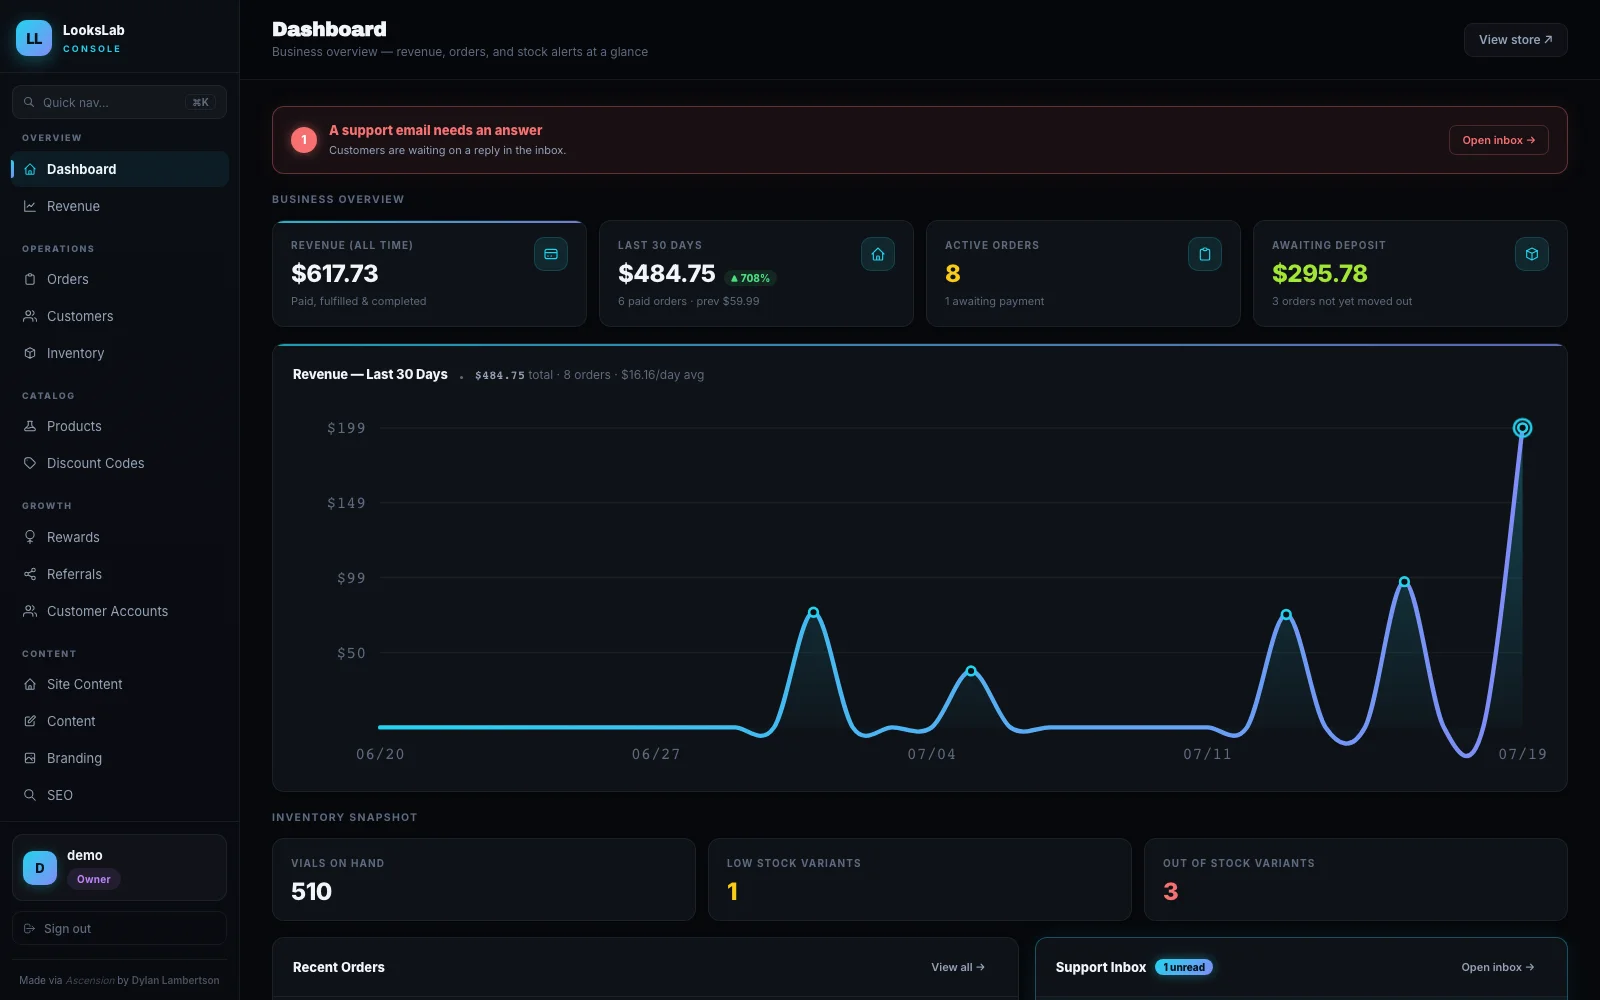Click the Dashboard home icon in sidebar

[30, 169]
